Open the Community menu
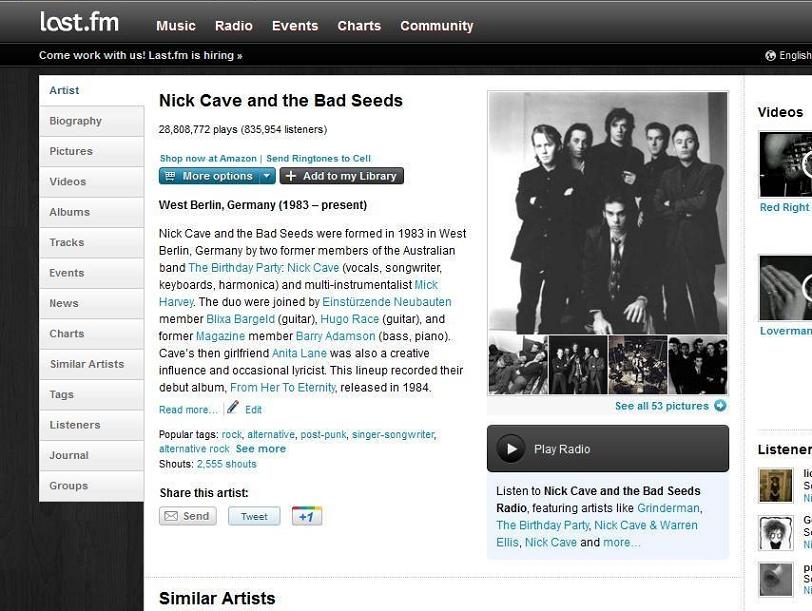Viewport: 812px width, 611px height. point(437,26)
